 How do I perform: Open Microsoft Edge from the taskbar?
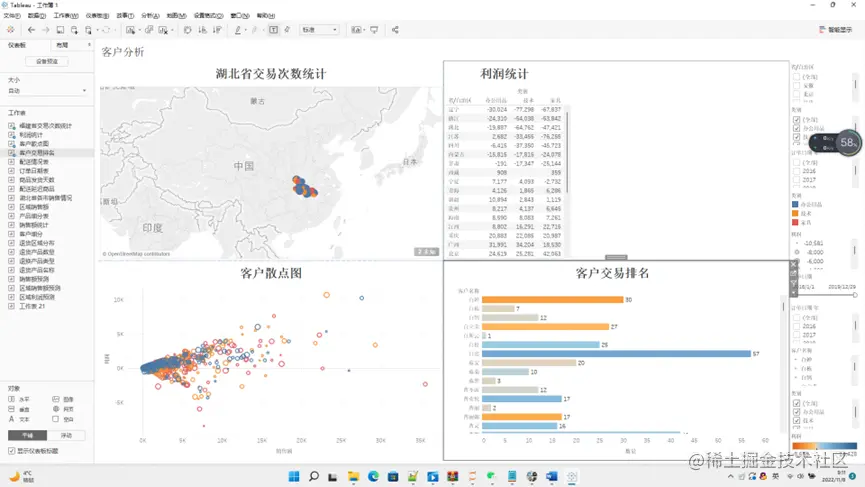click(x=373, y=477)
